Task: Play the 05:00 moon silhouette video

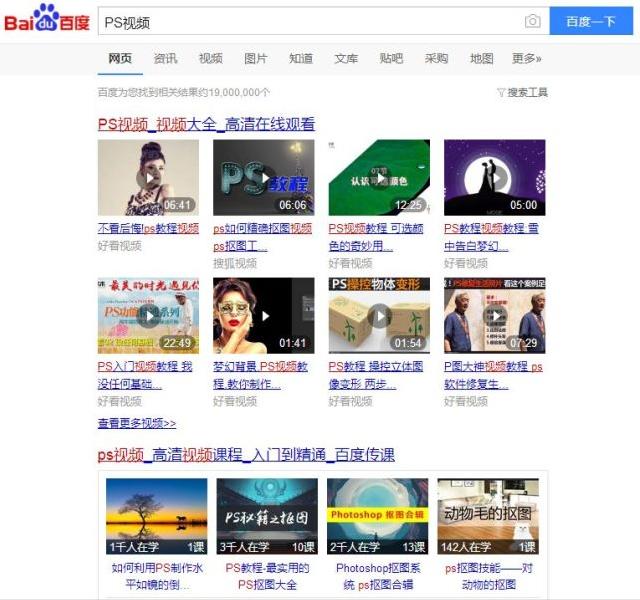Action: pyautogui.click(x=495, y=178)
